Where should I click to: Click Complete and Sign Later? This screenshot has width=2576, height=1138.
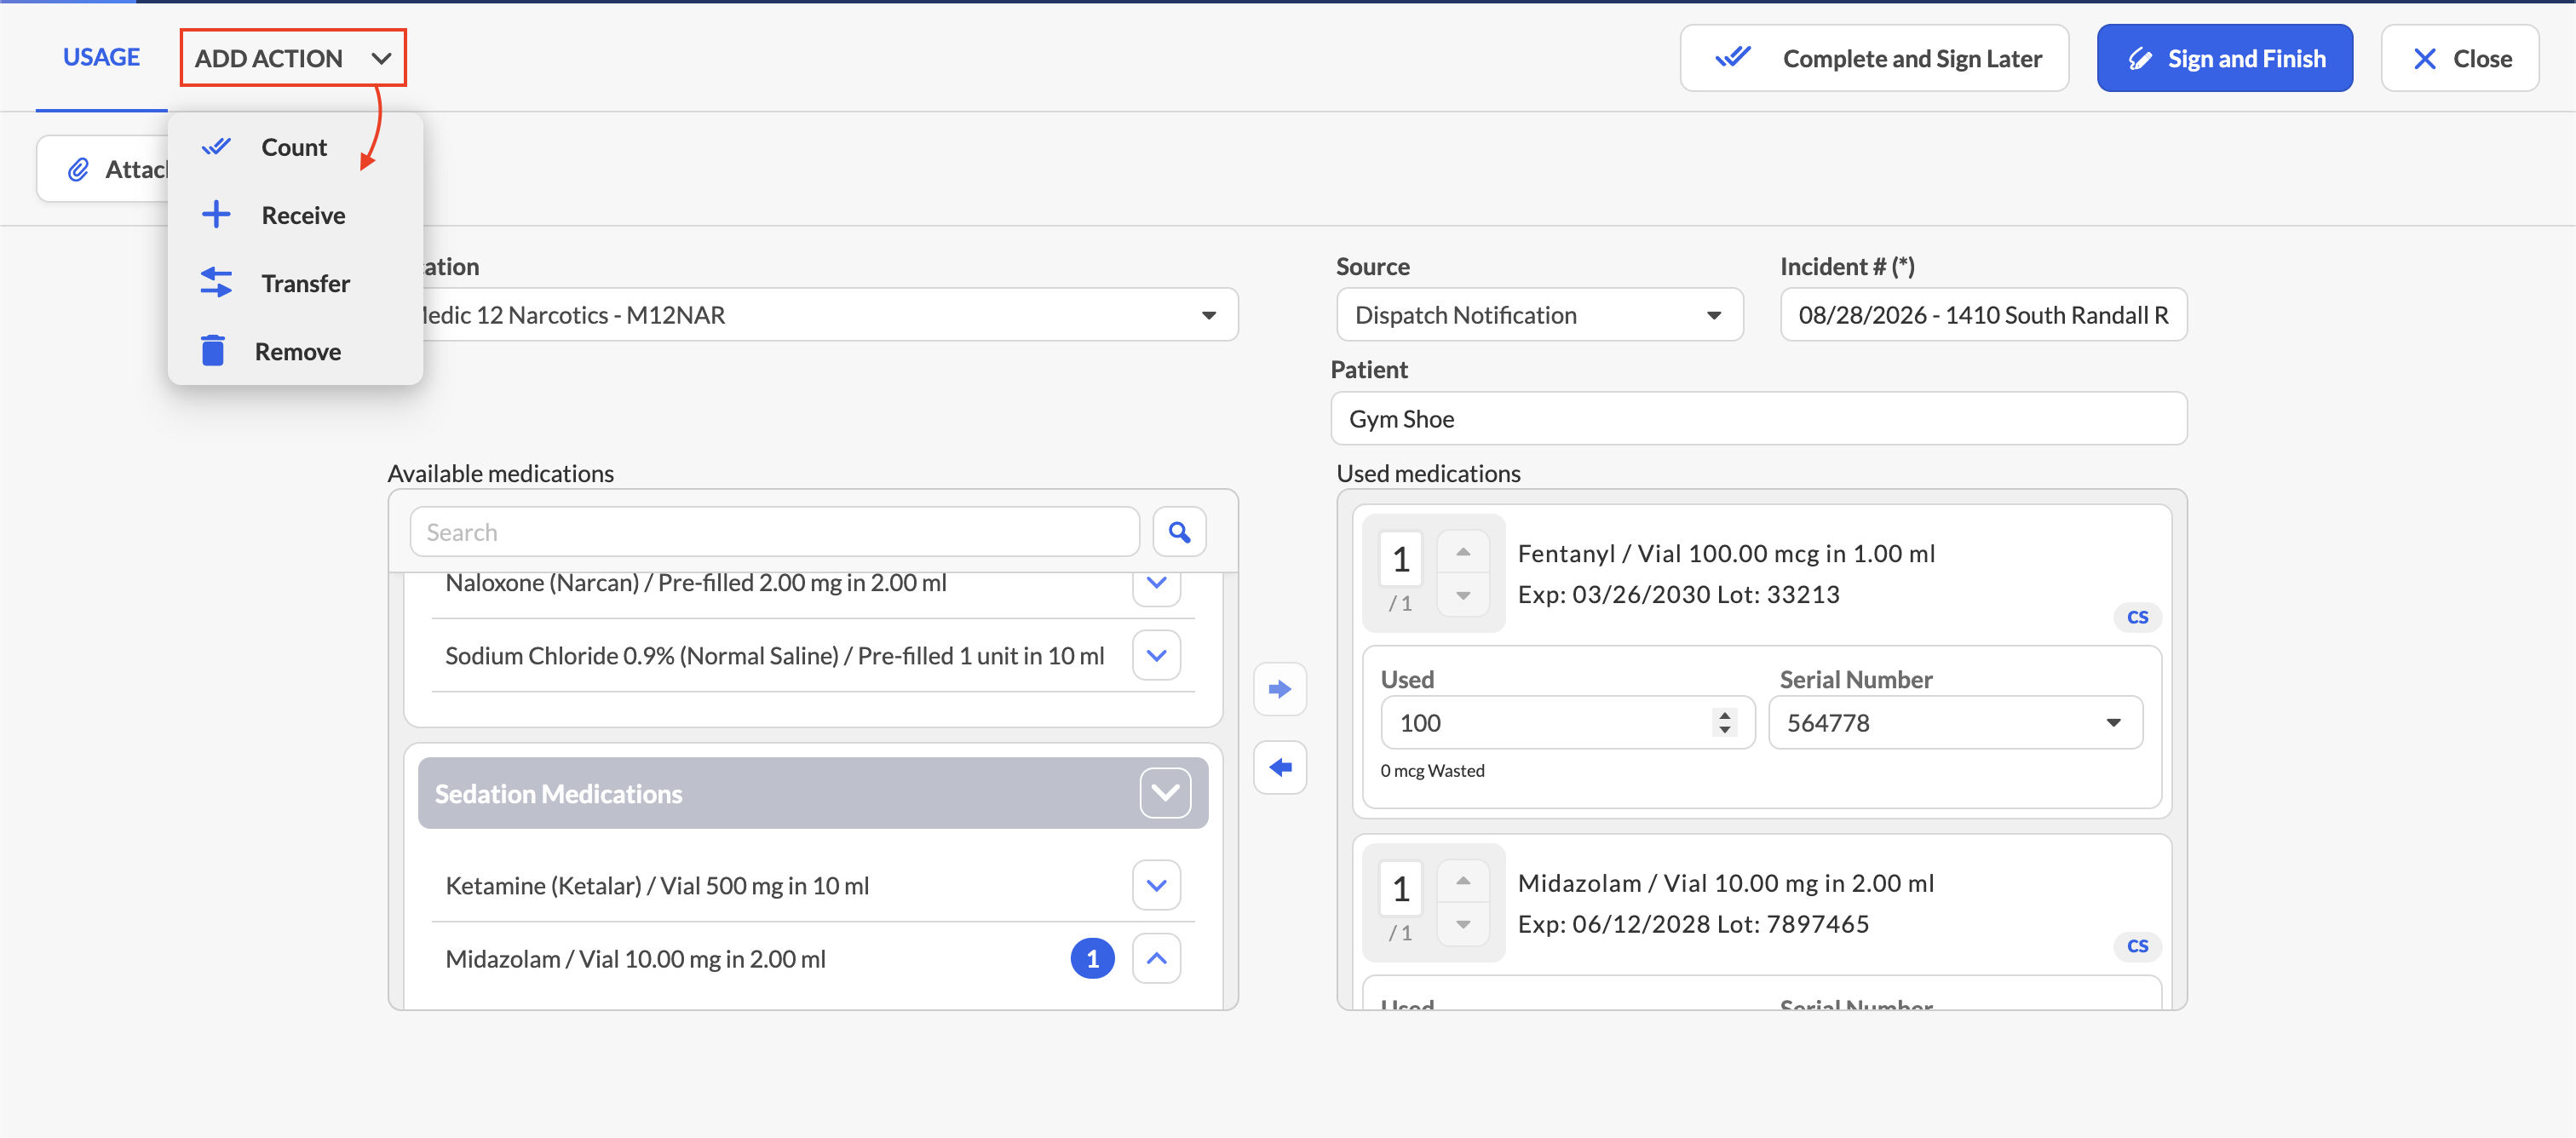coord(1874,58)
